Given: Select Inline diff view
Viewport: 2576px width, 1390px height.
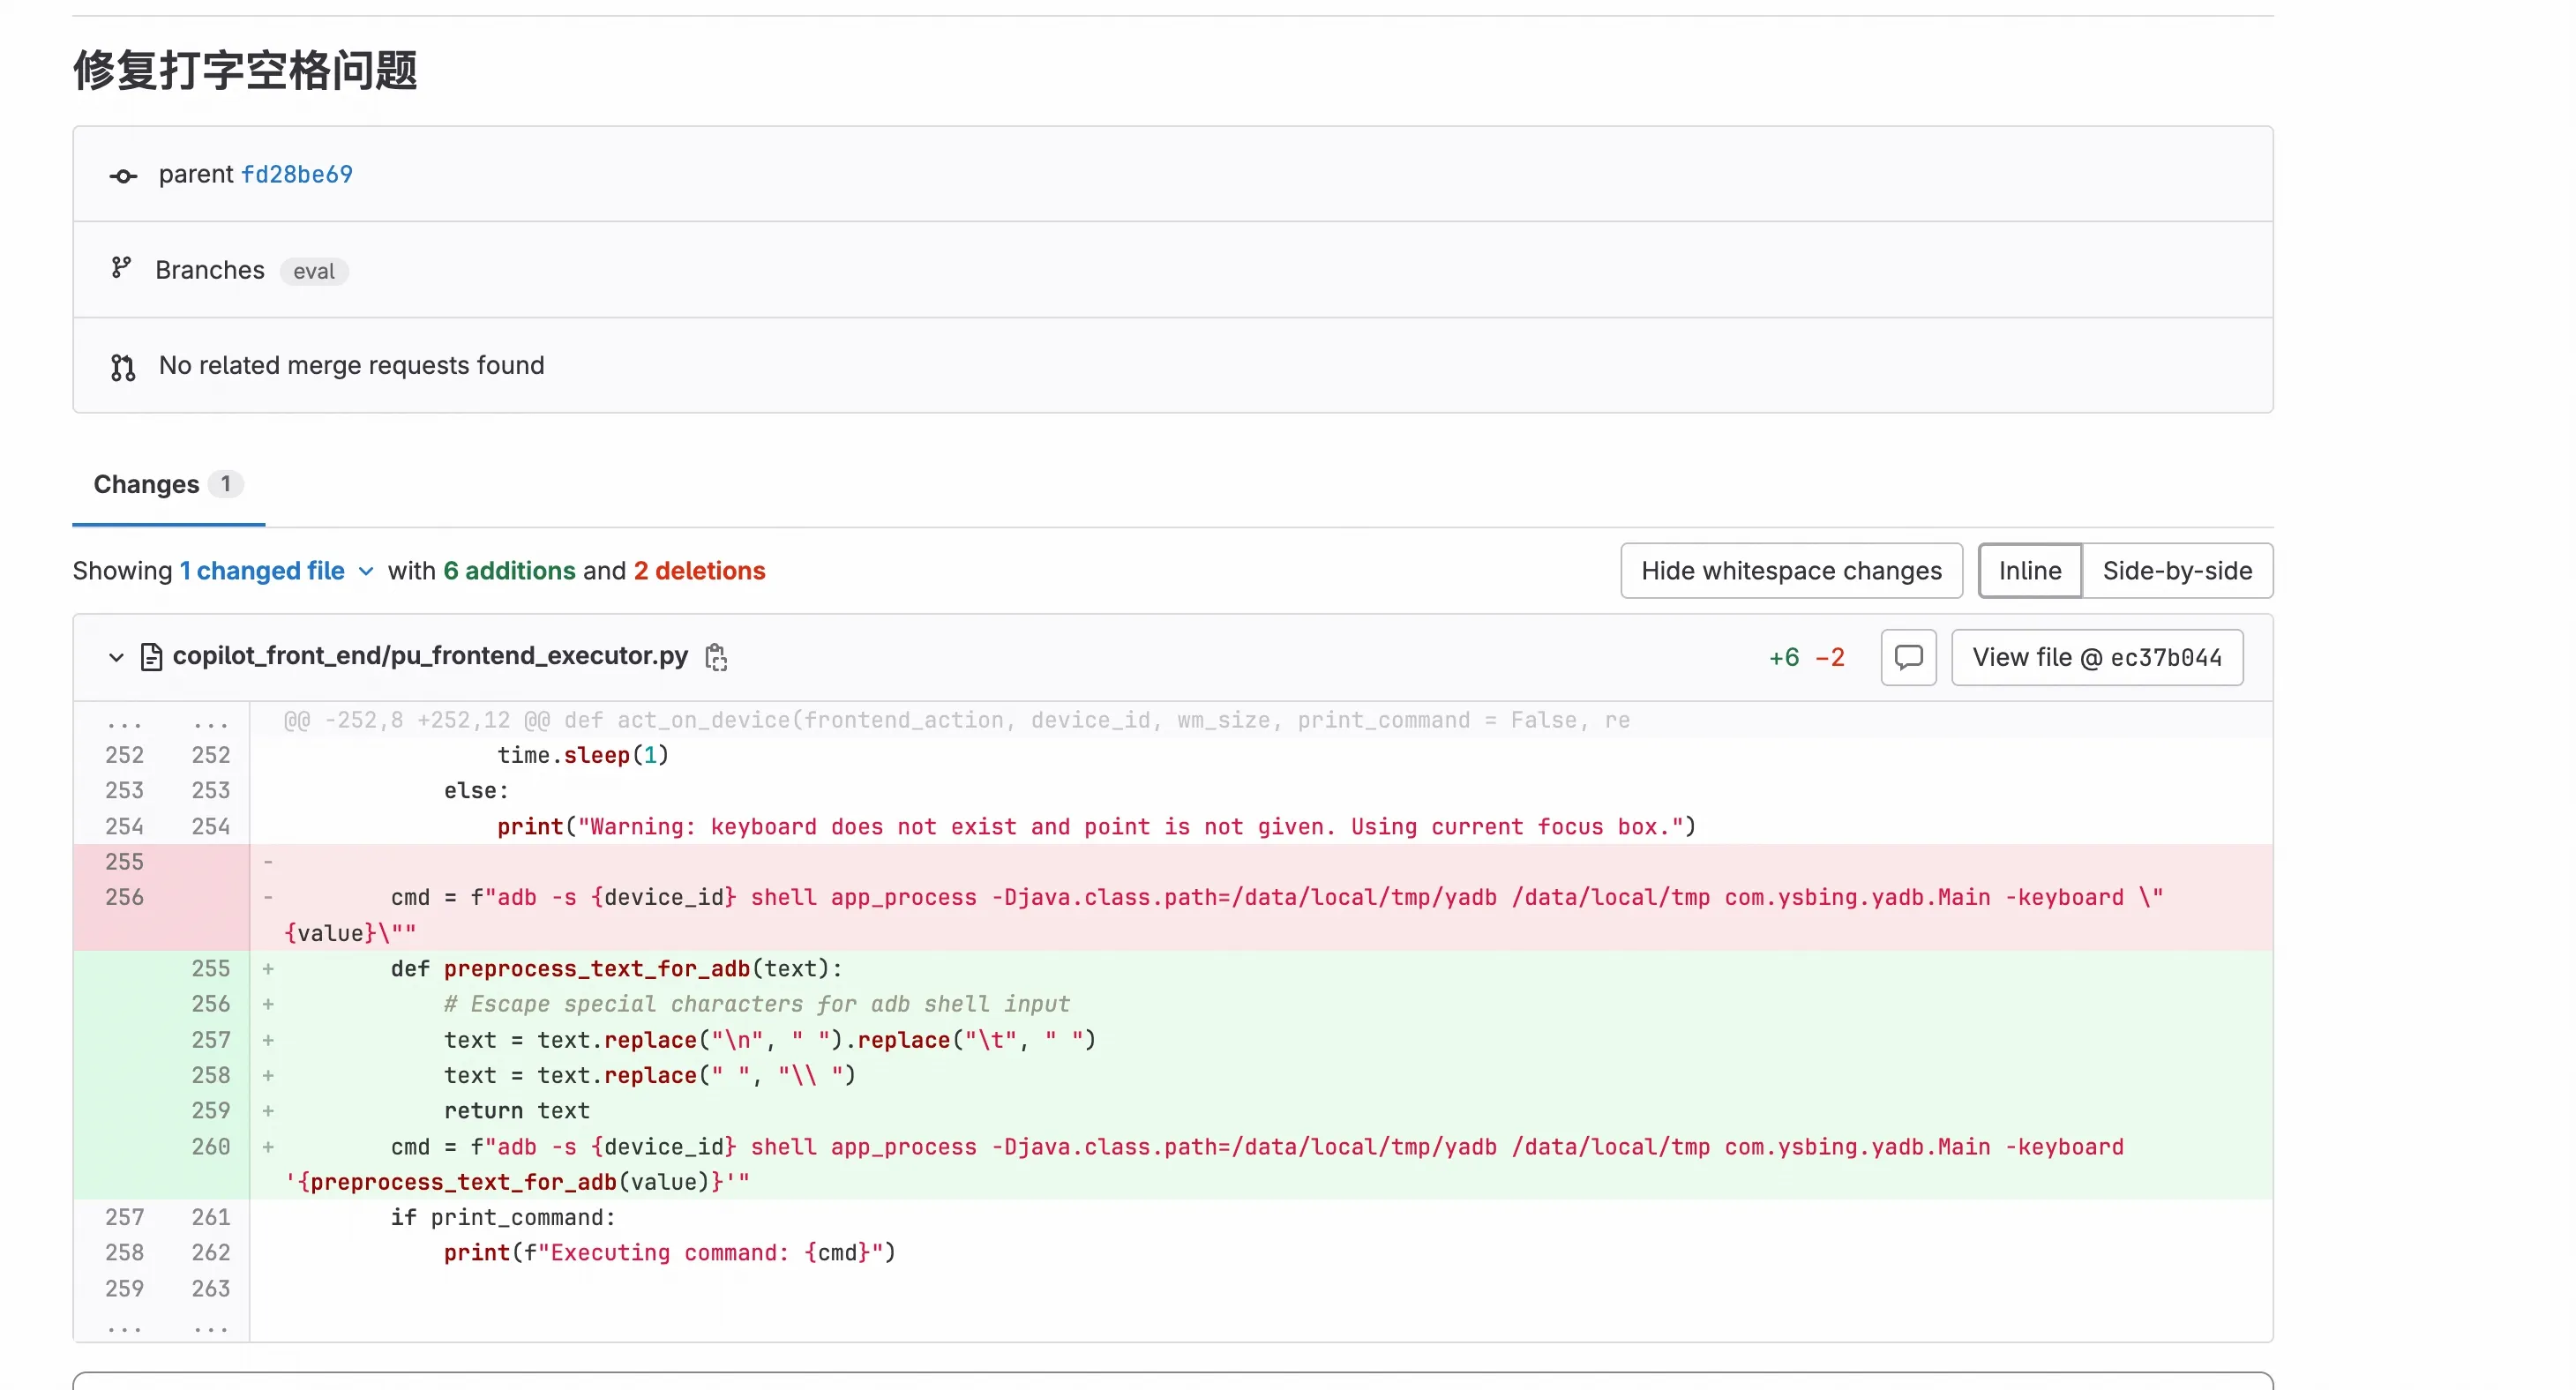Looking at the screenshot, I should click(2029, 570).
